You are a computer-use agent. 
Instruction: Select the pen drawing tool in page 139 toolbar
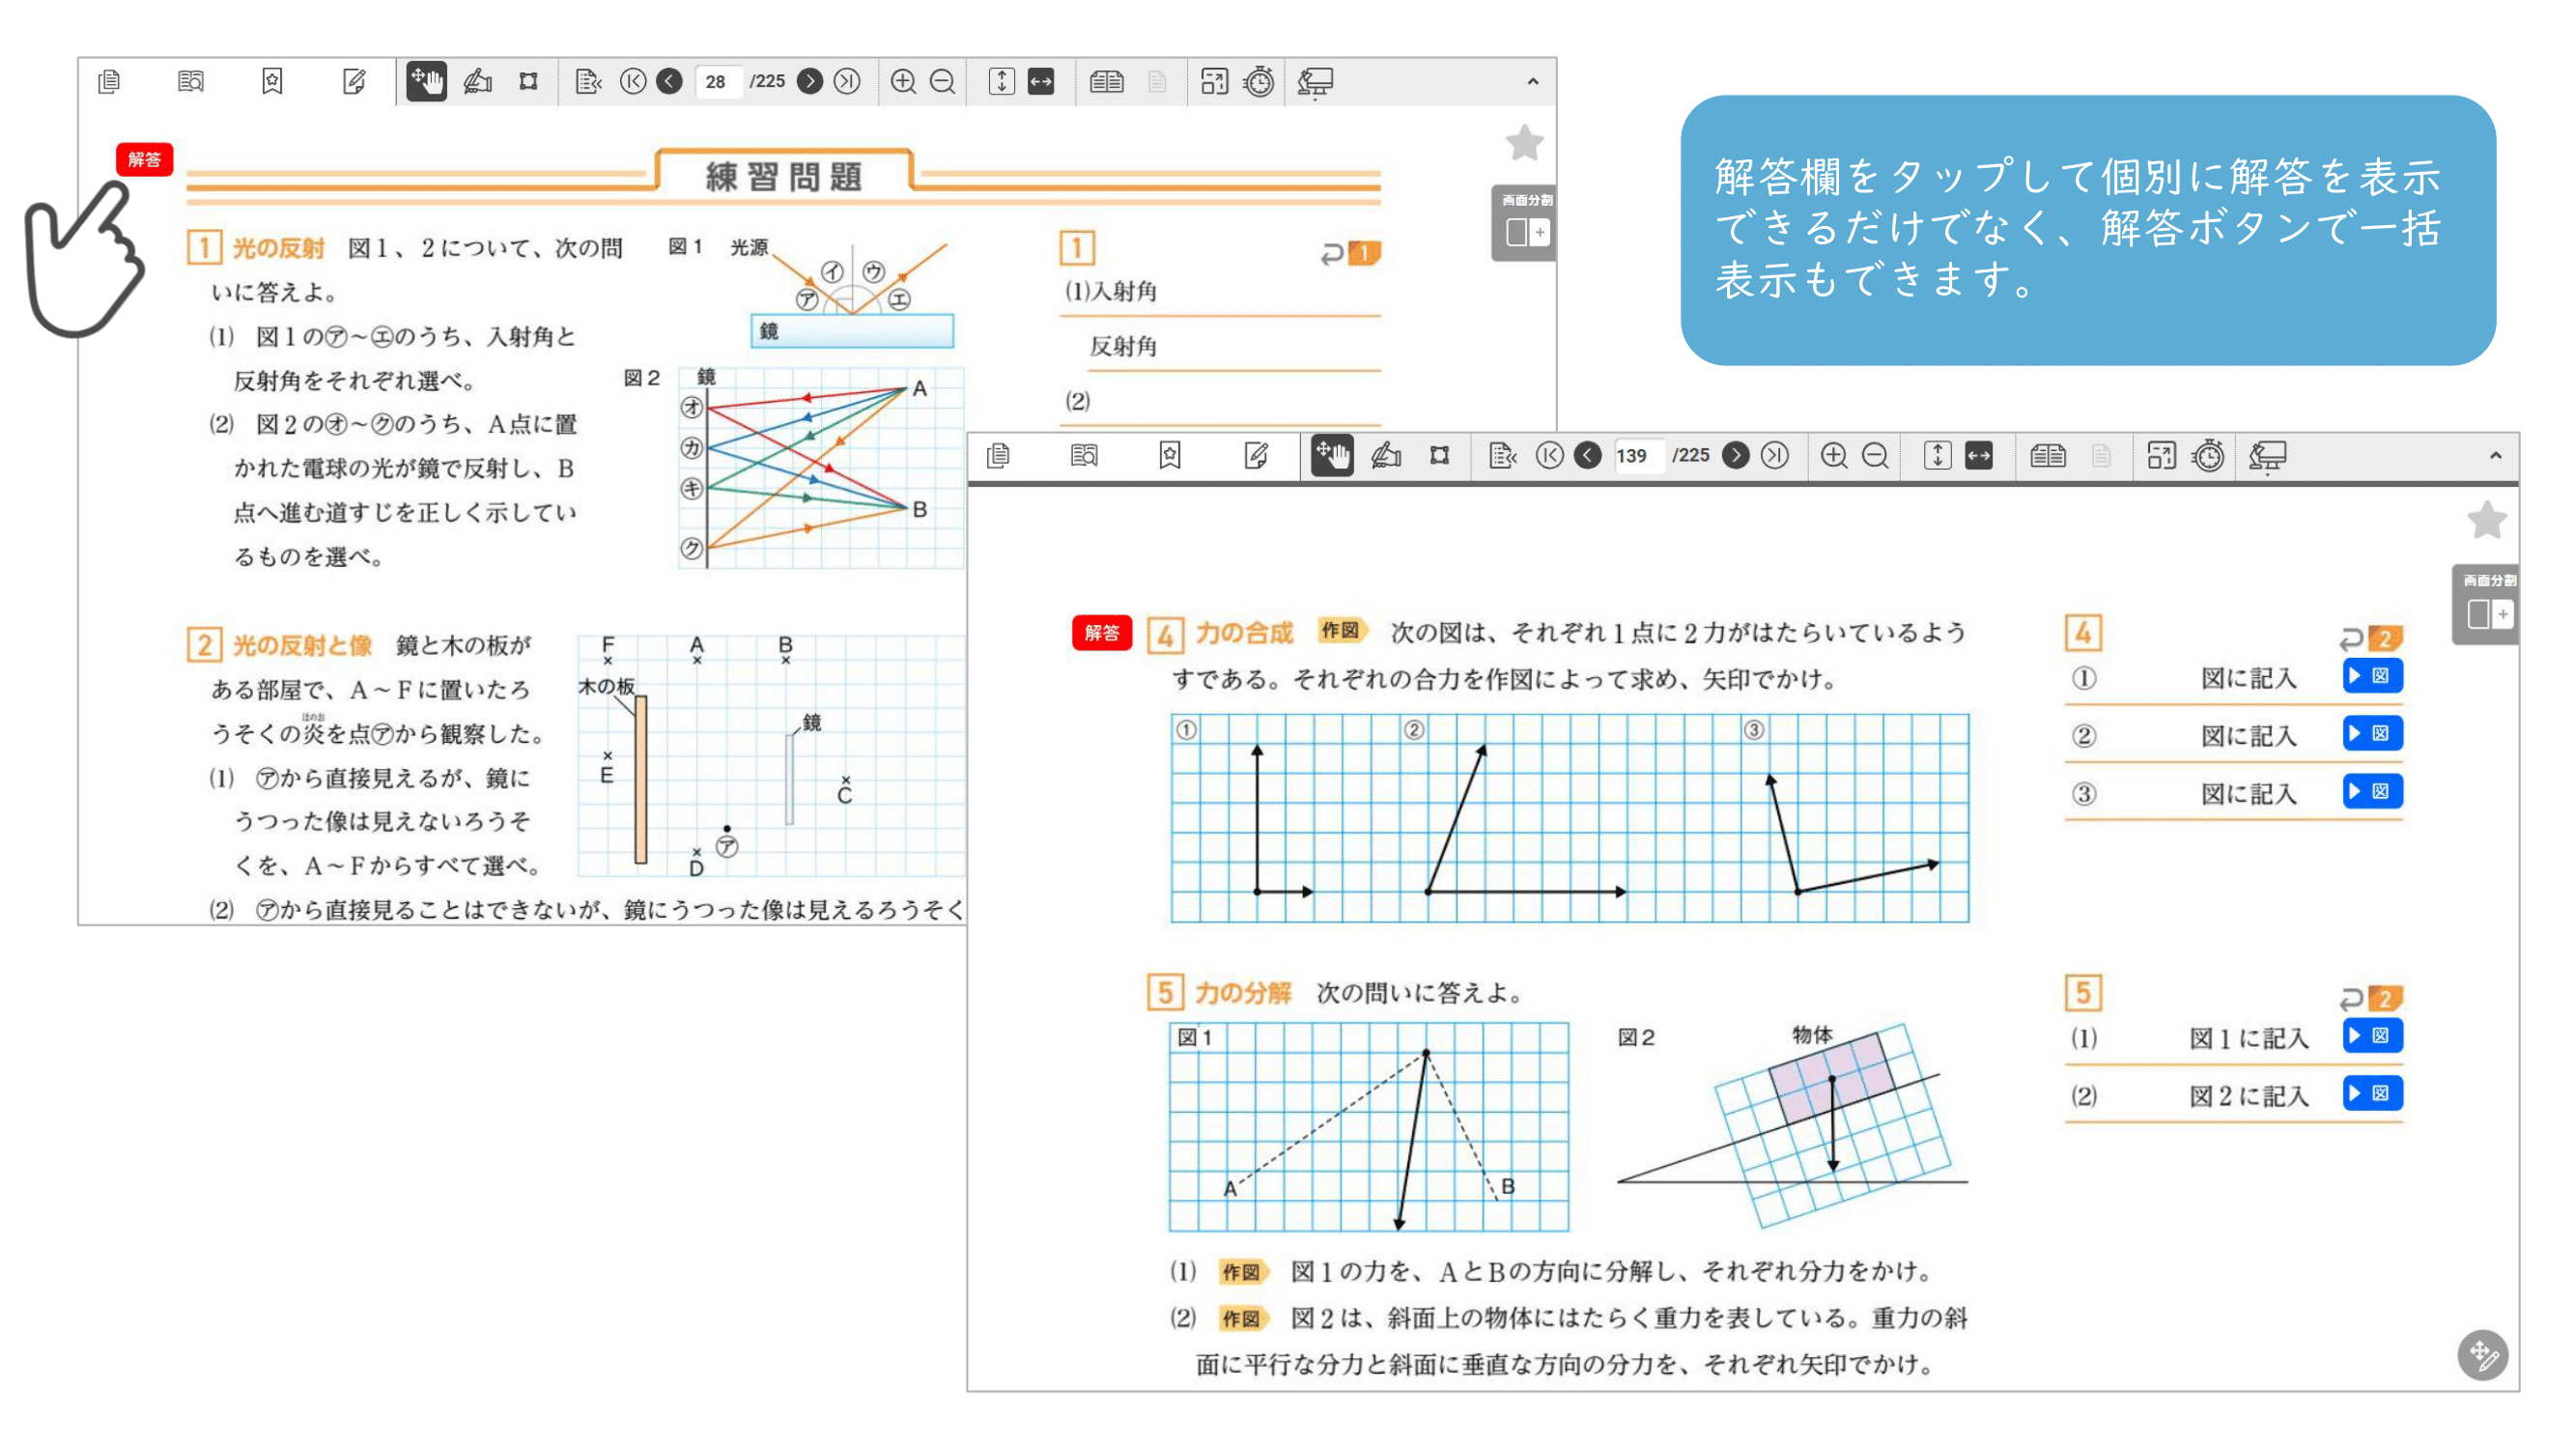tap(1385, 456)
